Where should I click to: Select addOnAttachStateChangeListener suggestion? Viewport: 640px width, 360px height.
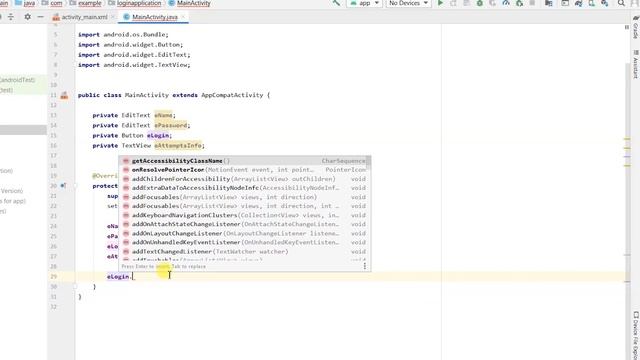[244, 224]
